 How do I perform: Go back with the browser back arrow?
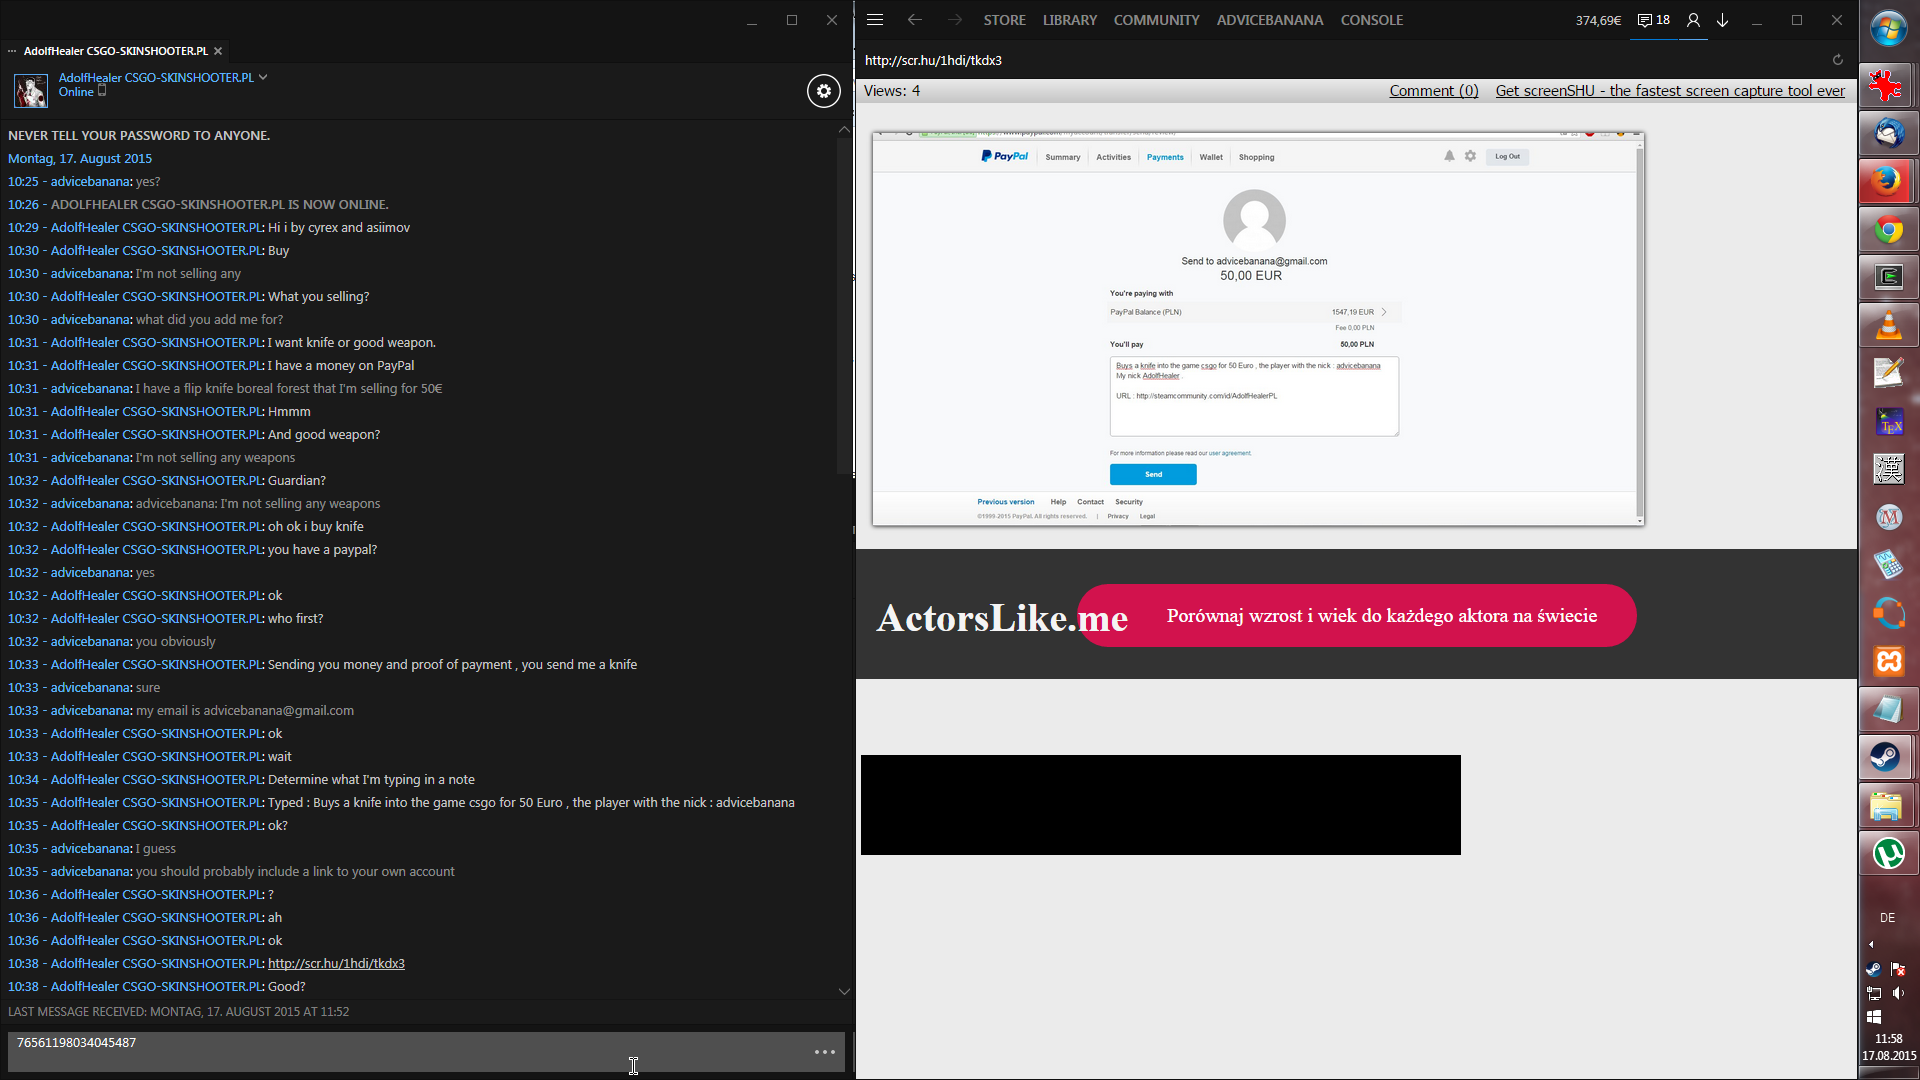914,20
